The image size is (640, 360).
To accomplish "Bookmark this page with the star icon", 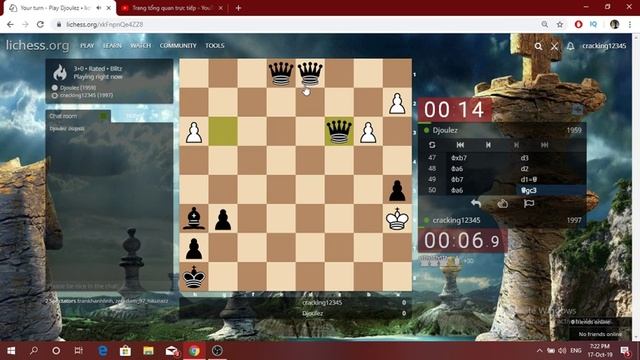I will [x=560, y=24].
